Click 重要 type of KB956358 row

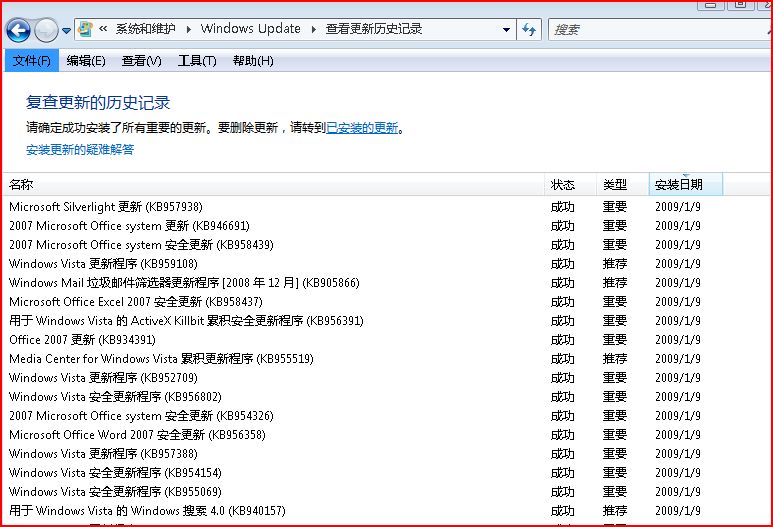pyautogui.click(x=615, y=434)
